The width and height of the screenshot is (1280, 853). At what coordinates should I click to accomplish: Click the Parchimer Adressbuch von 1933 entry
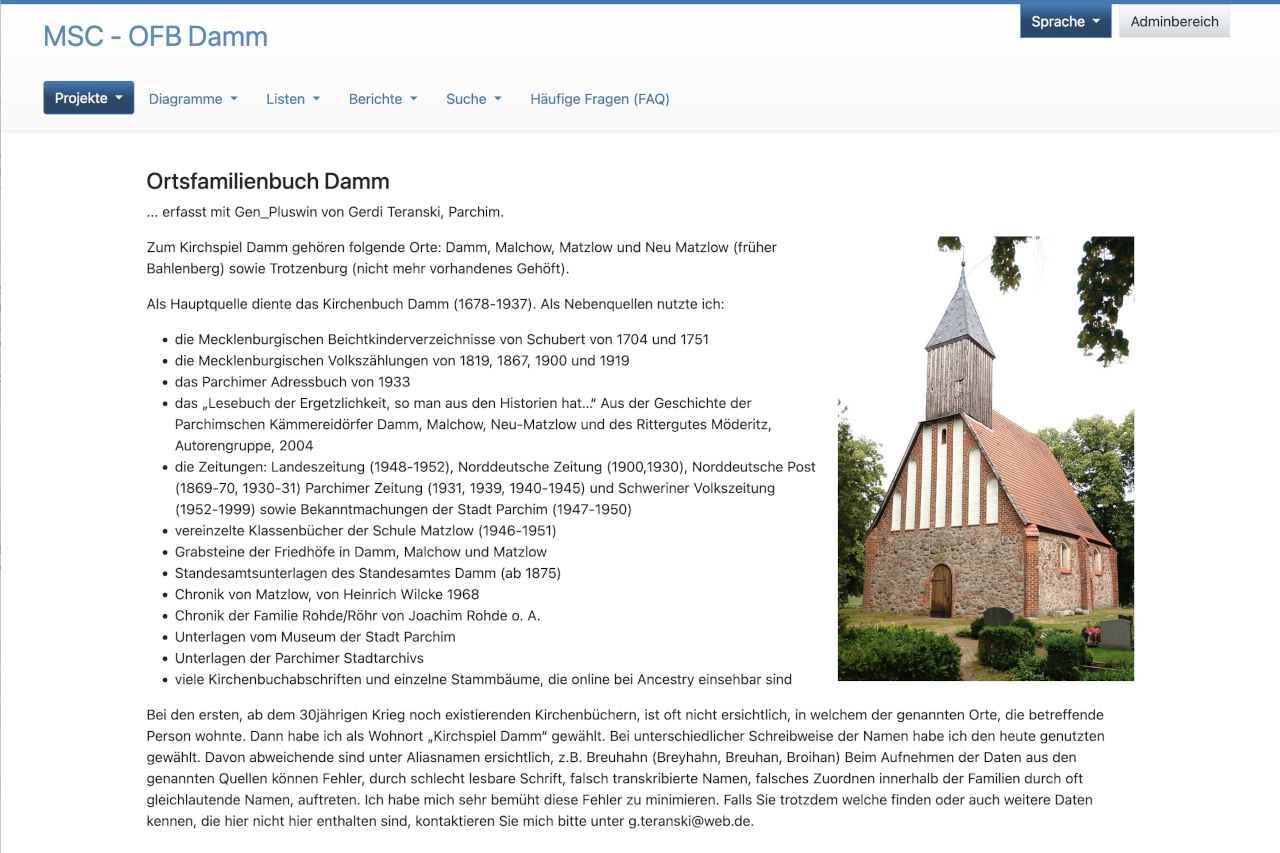click(x=292, y=382)
